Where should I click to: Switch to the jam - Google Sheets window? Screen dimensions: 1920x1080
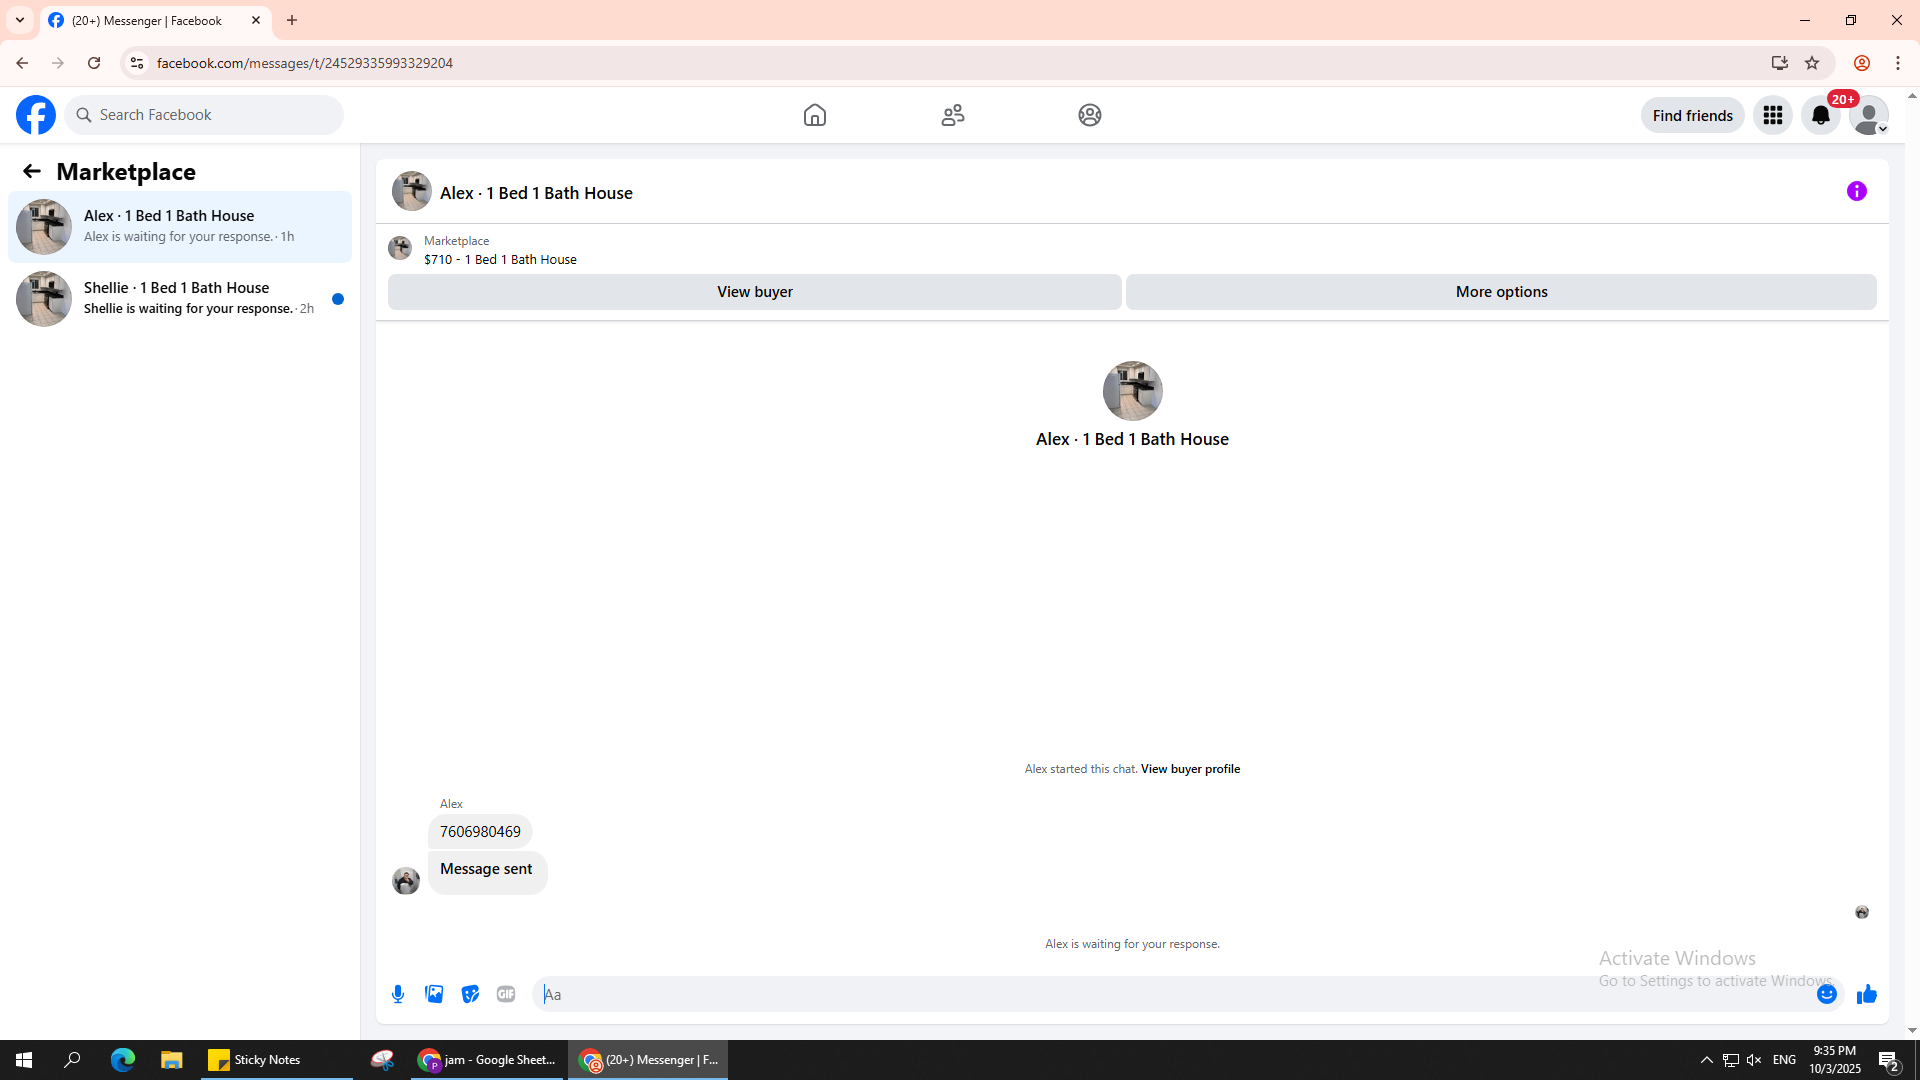pyautogui.click(x=487, y=1060)
